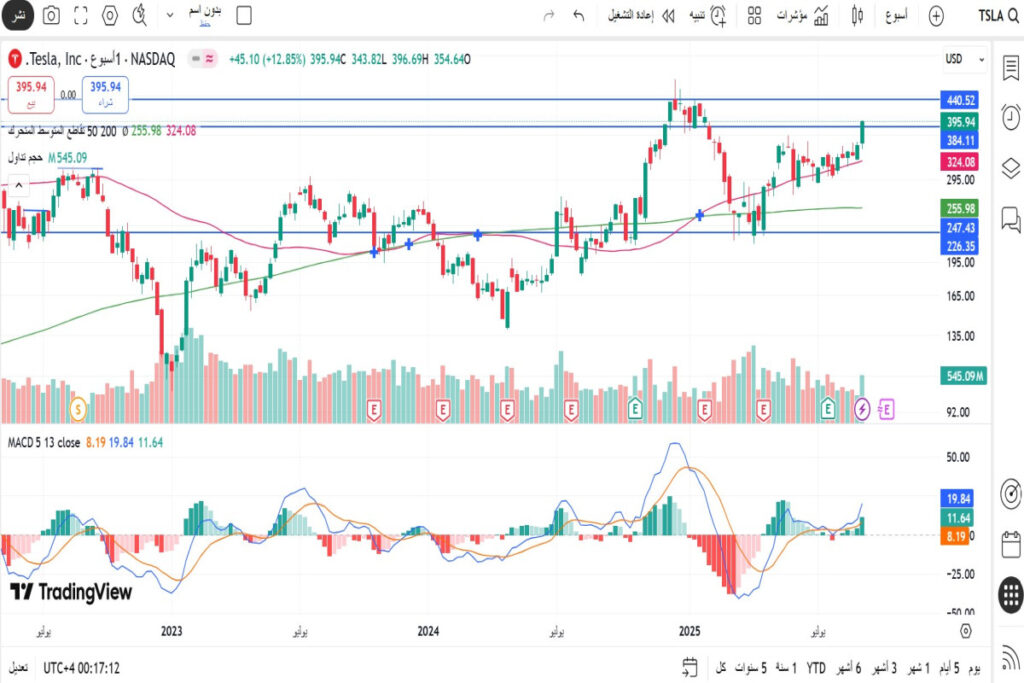Viewport: 1024px width, 683px height.
Task: Toggle the chart scale settings gear at bottom right
Action: [965, 631]
